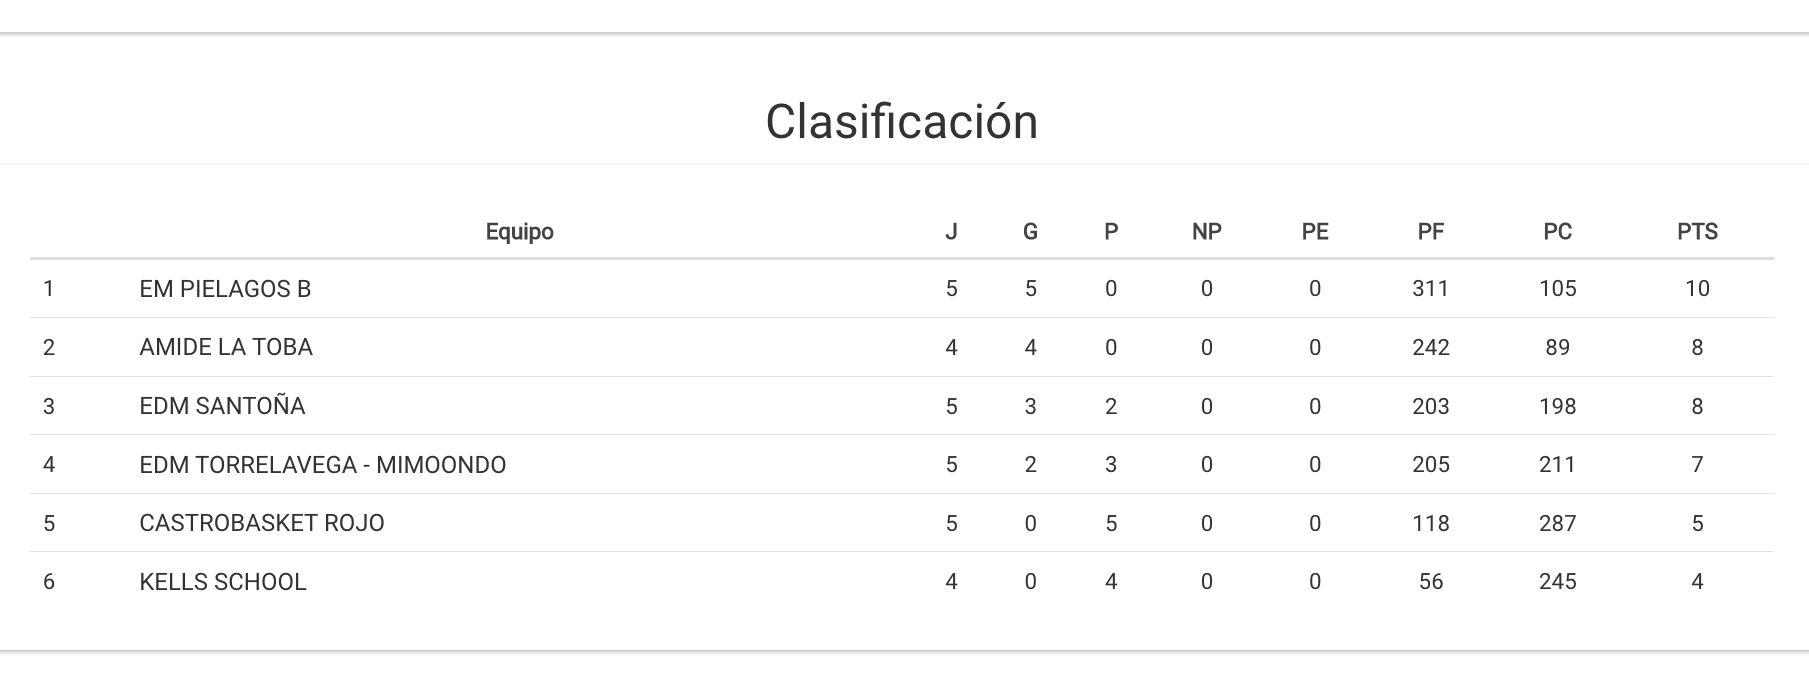1809x686 pixels.
Task: Click the Equipo column header
Action: pyautogui.click(x=519, y=232)
